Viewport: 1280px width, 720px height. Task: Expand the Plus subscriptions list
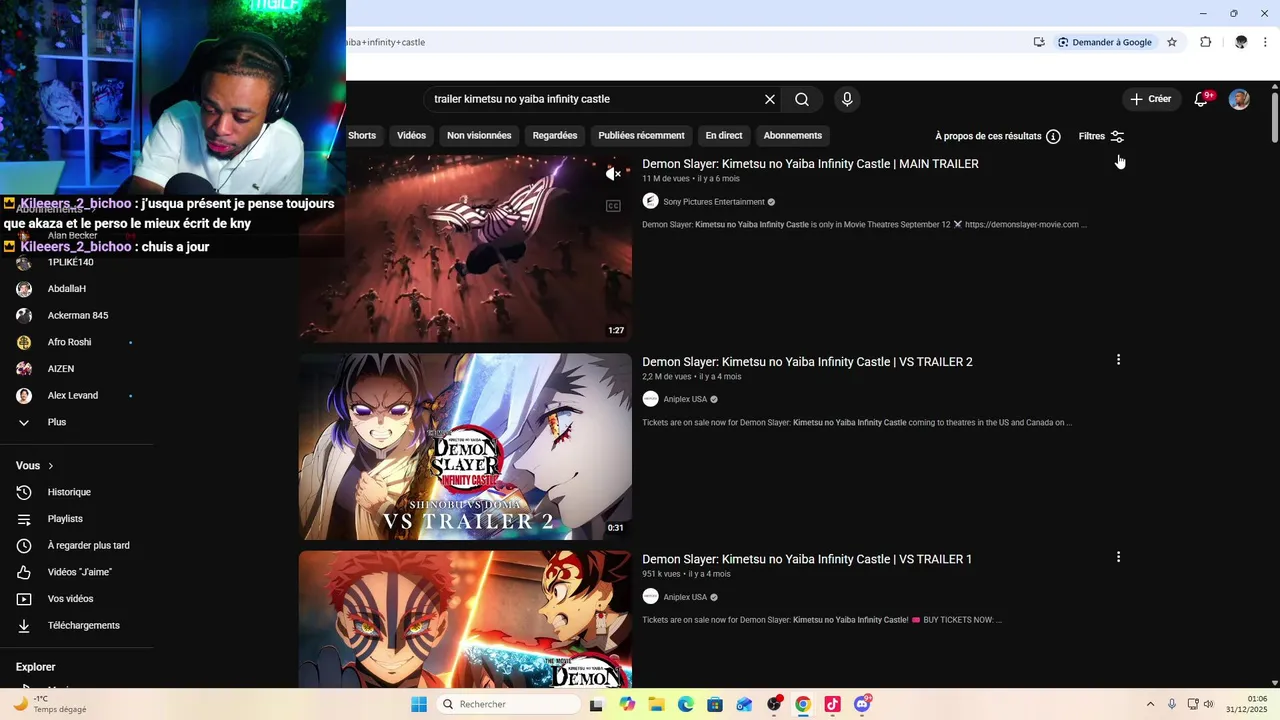(x=76, y=422)
